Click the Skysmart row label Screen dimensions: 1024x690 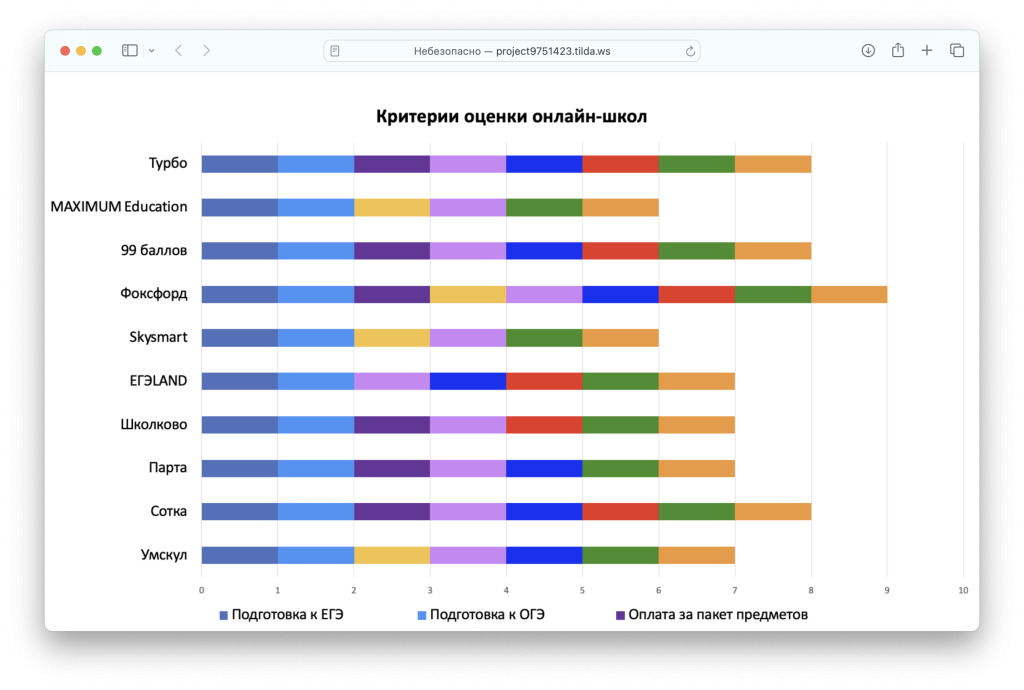pos(158,337)
